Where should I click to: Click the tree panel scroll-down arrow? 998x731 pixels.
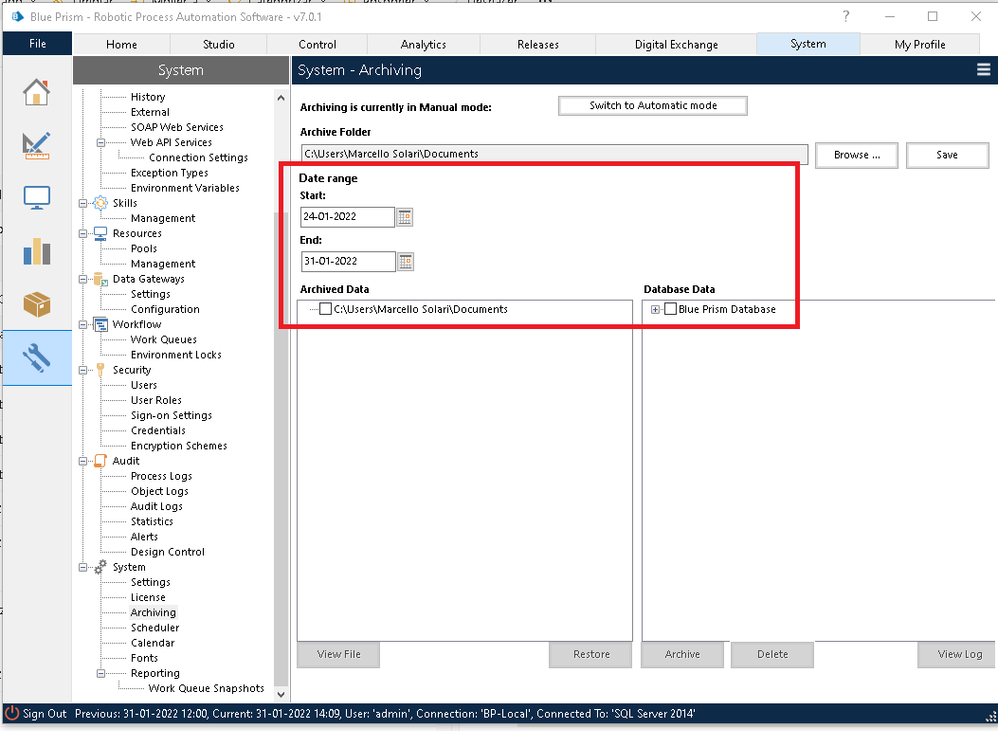281,695
